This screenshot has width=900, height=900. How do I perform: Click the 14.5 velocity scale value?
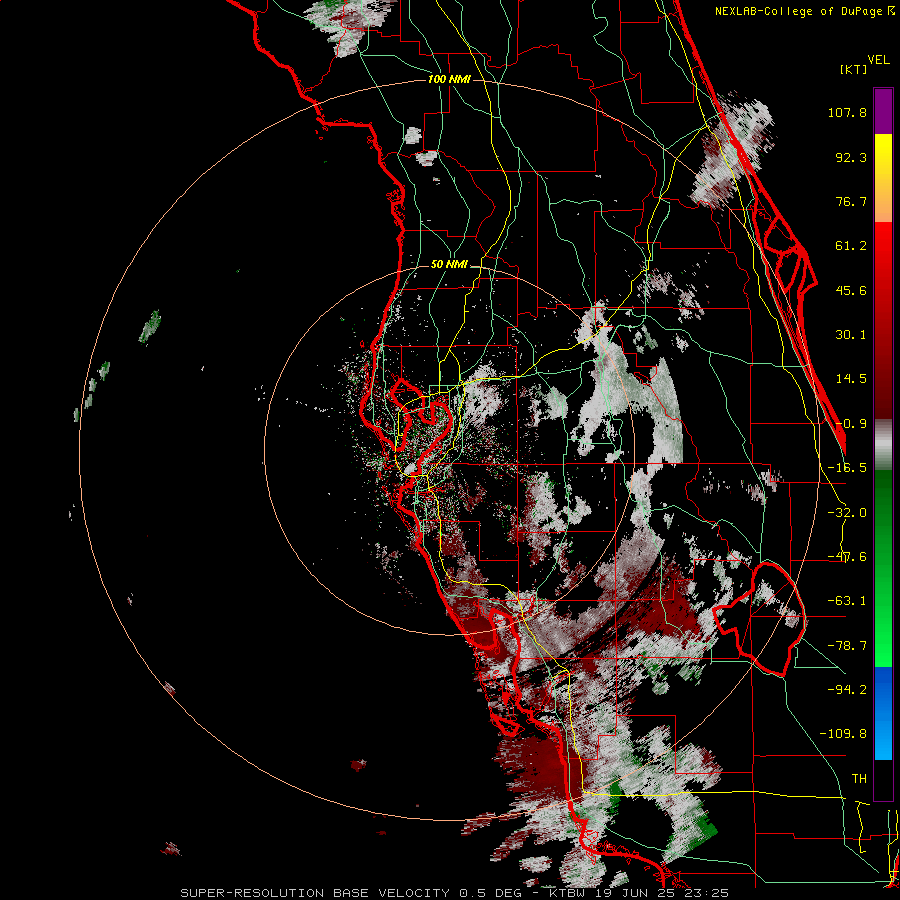coord(851,379)
